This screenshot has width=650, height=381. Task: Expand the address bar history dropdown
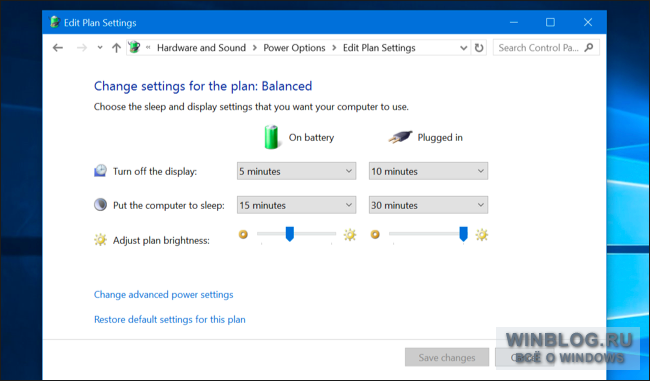point(464,48)
